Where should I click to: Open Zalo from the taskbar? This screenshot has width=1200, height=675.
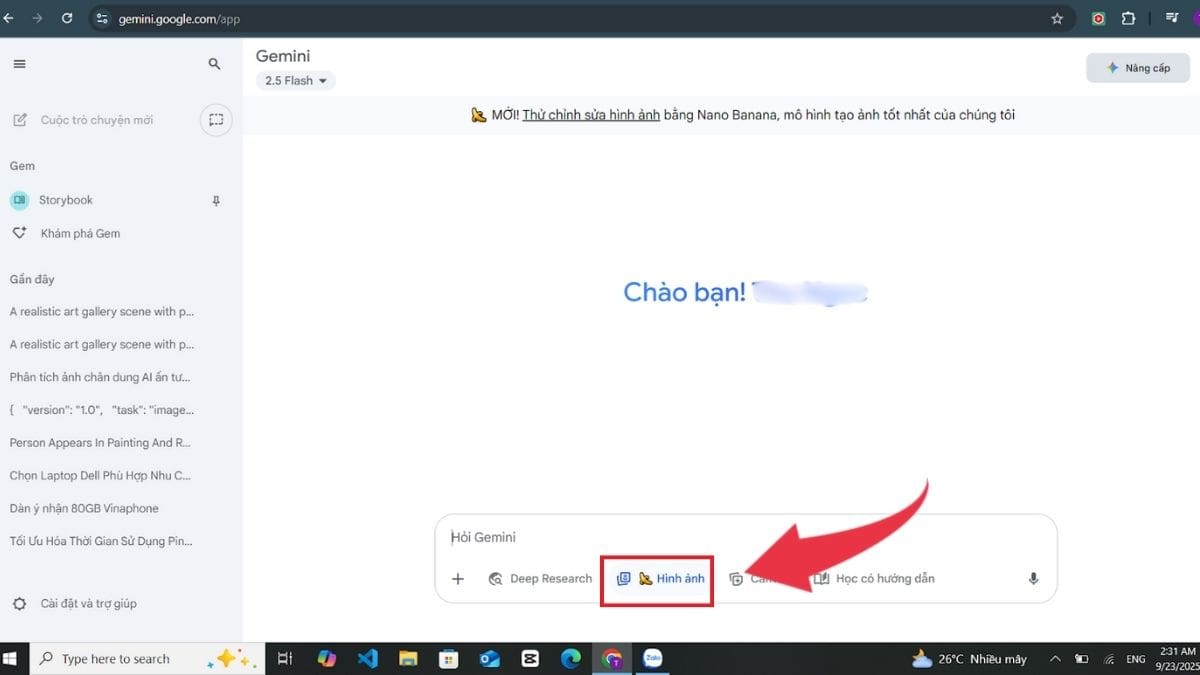click(x=653, y=659)
